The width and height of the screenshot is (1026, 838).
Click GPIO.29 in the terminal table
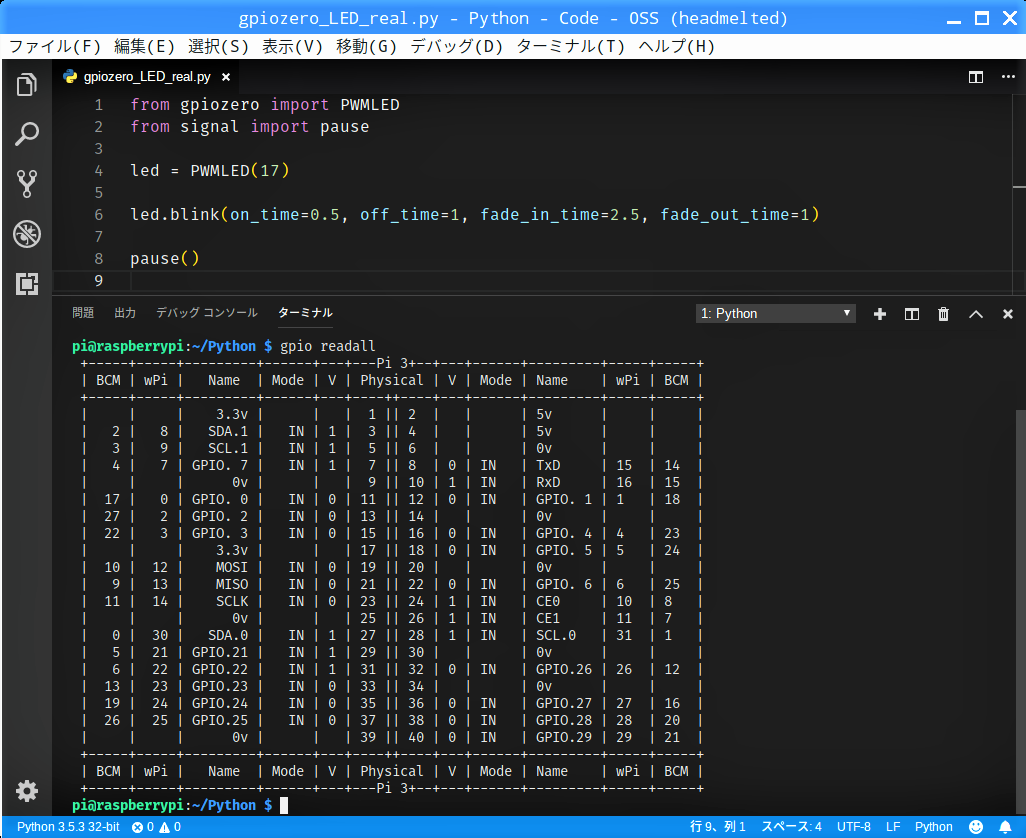click(x=564, y=737)
